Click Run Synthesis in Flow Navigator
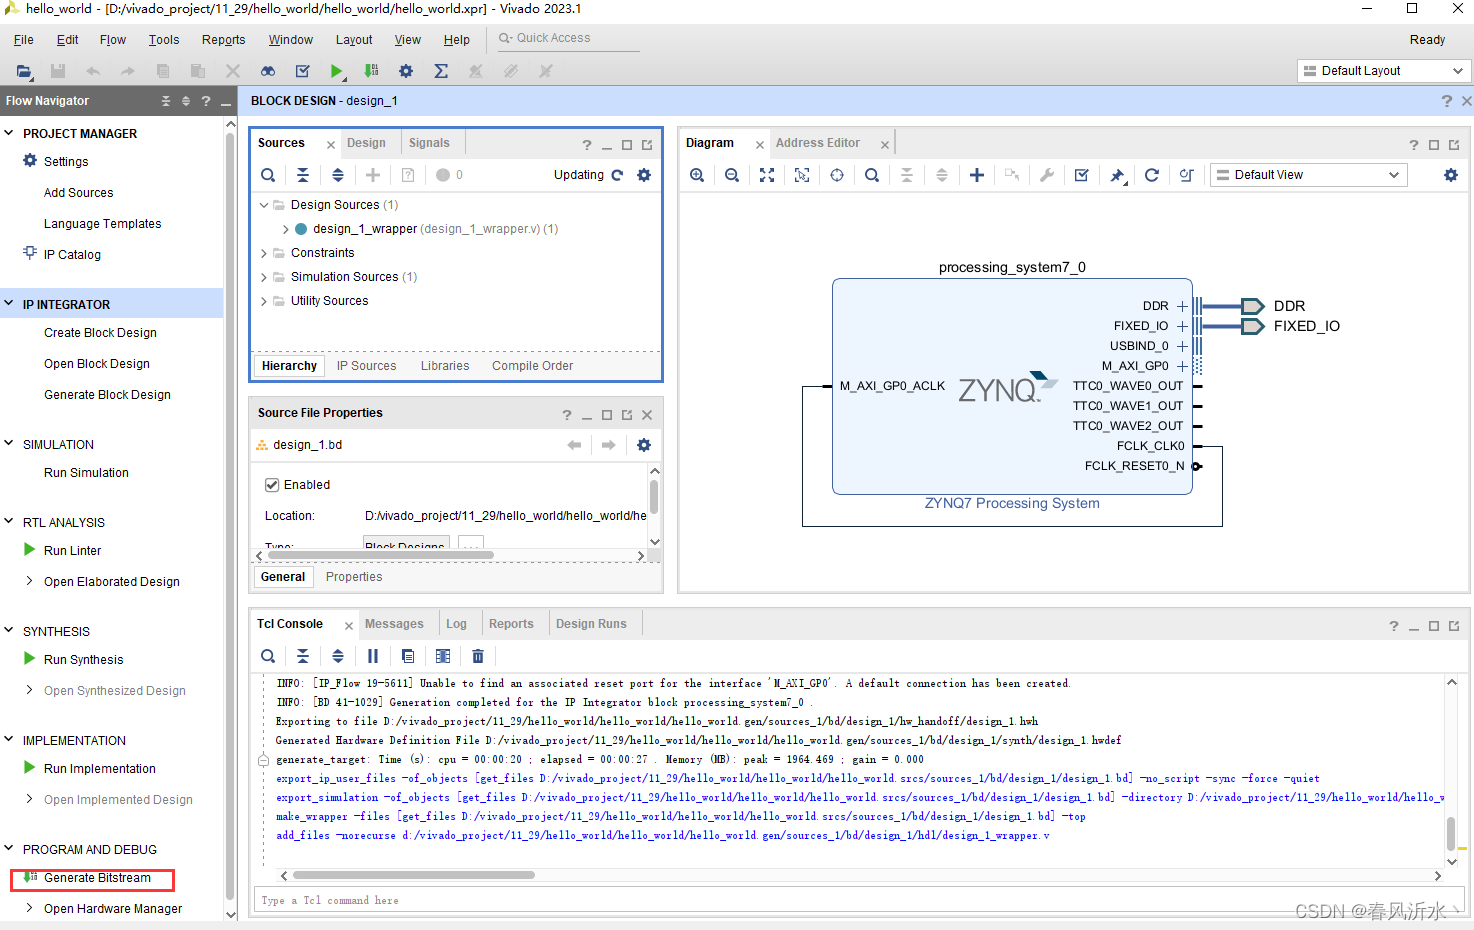The width and height of the screenshot is (1474, 930). pos(84,660)
